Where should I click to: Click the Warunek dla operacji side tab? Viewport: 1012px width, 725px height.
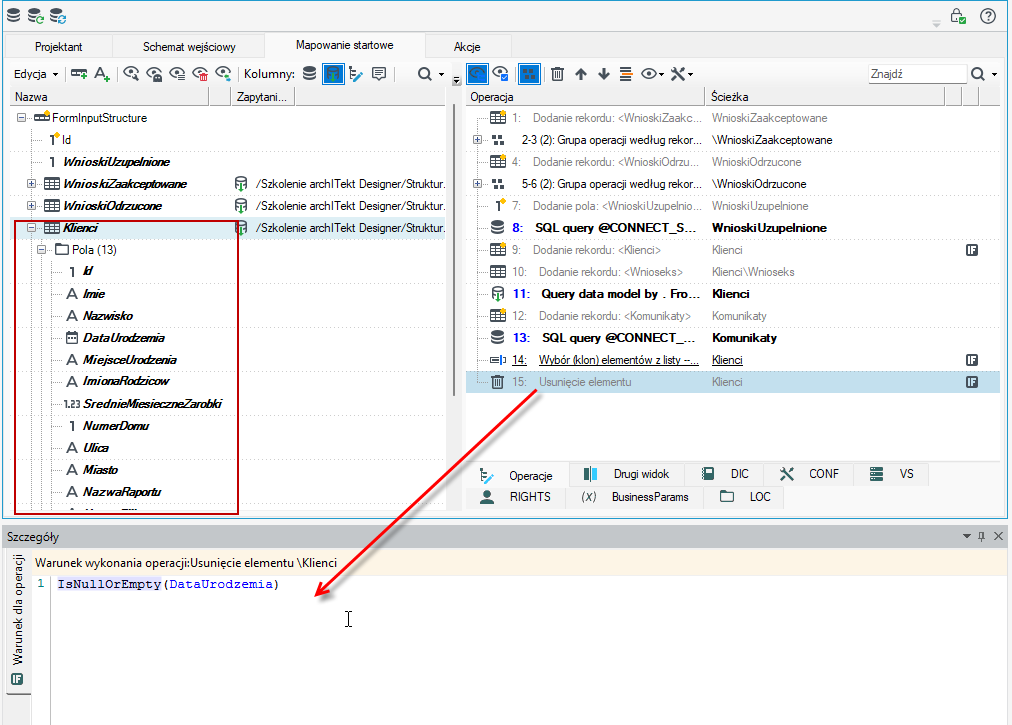tap(17, 620)
